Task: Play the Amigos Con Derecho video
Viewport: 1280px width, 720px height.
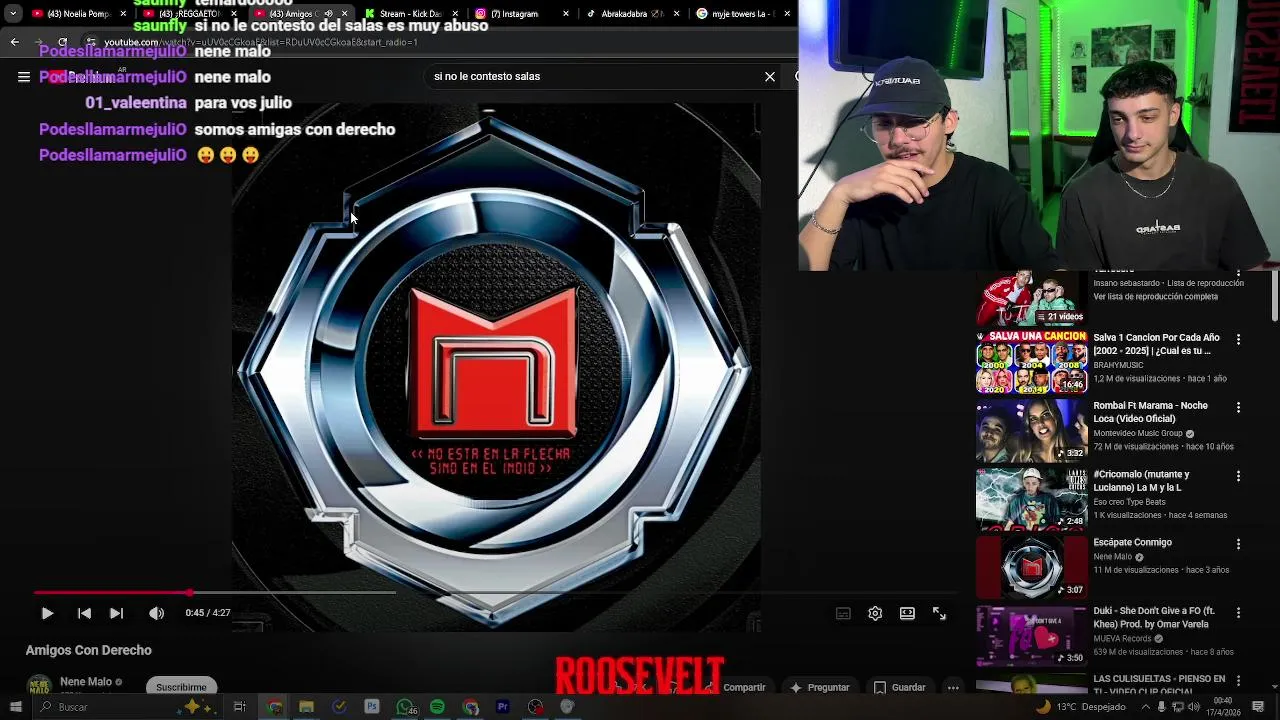Action: 47,613
